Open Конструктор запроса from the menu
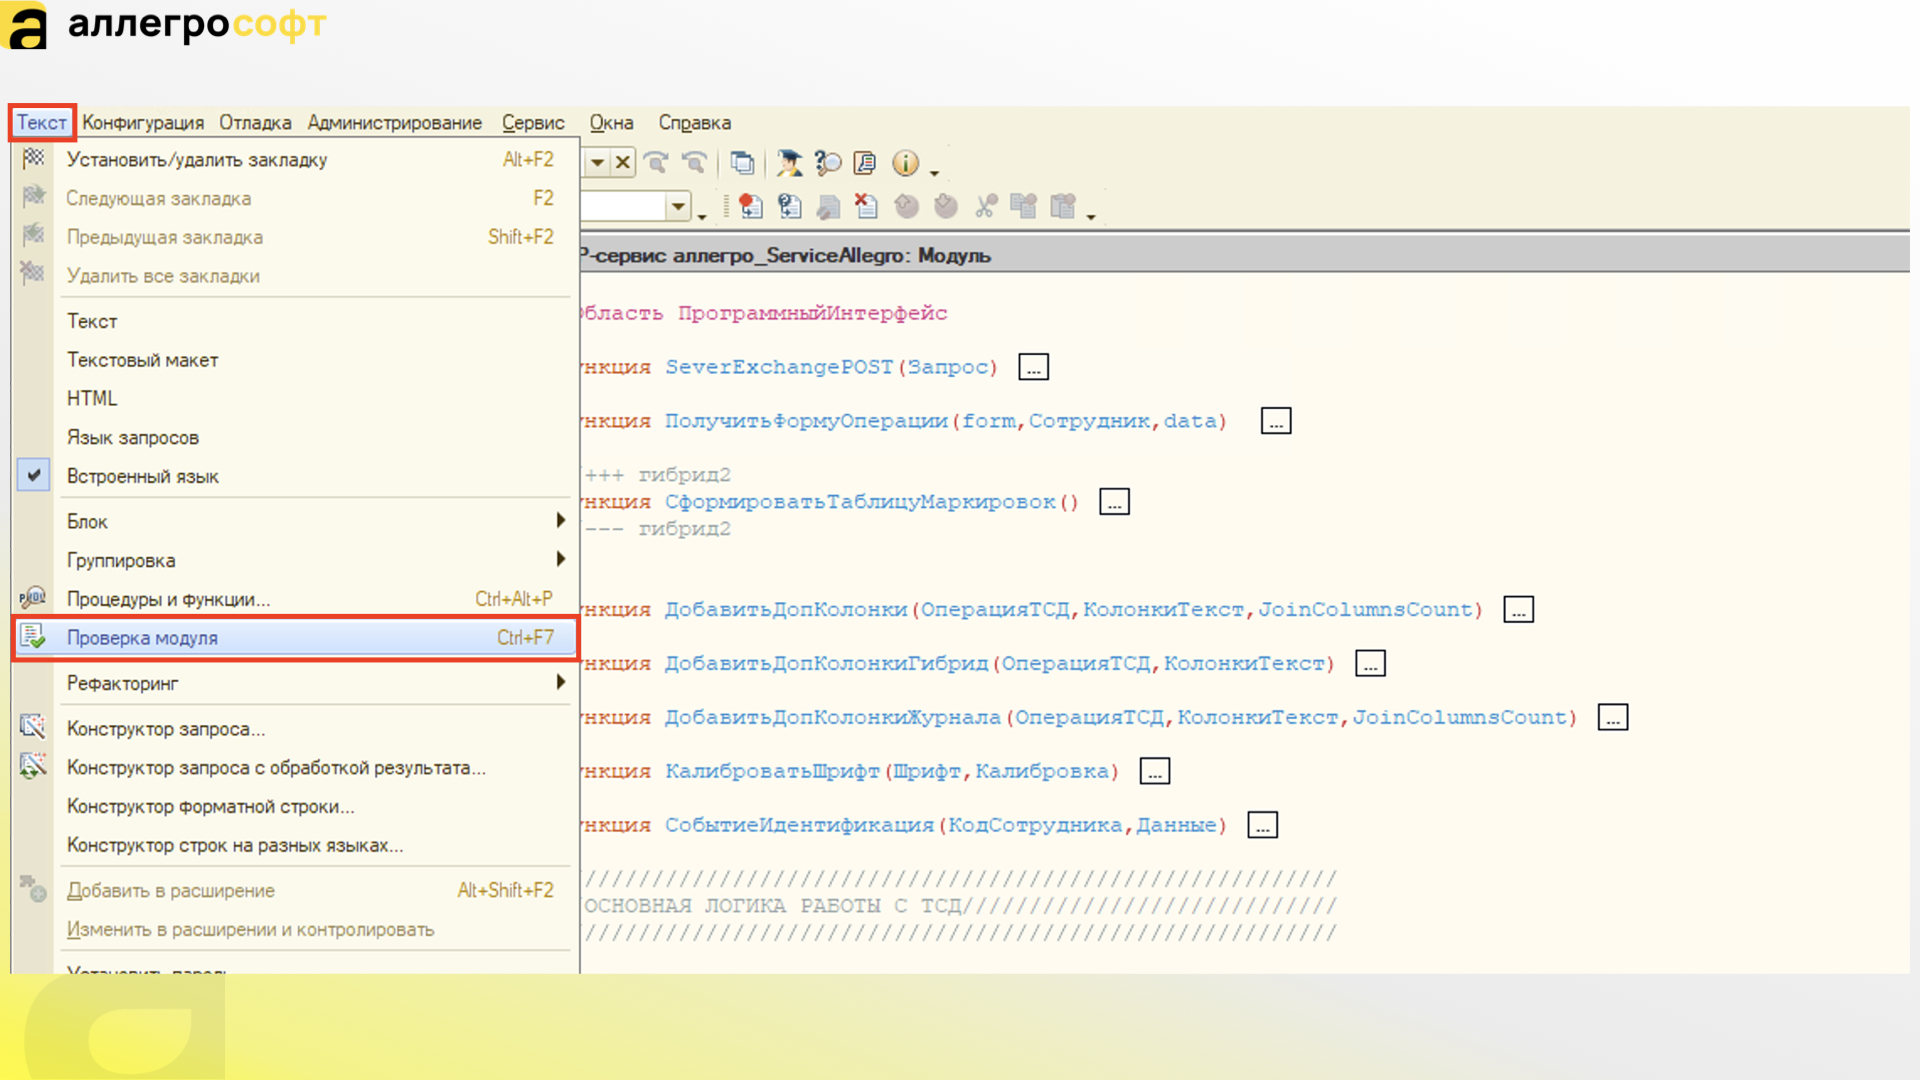 click(x=295, y=729)
